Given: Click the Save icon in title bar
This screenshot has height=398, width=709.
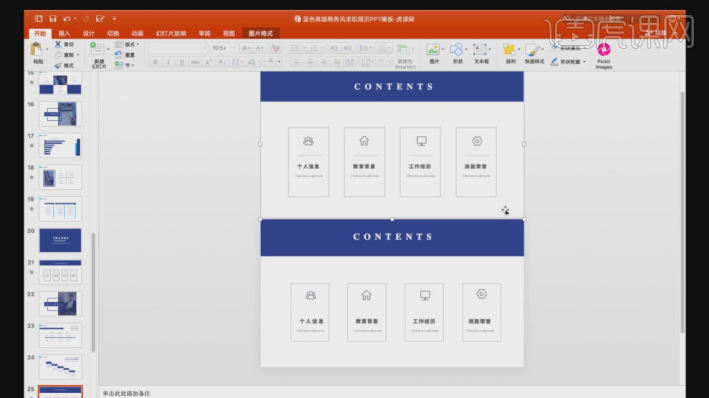Looking at the screenshot, I should pos(53,19).
